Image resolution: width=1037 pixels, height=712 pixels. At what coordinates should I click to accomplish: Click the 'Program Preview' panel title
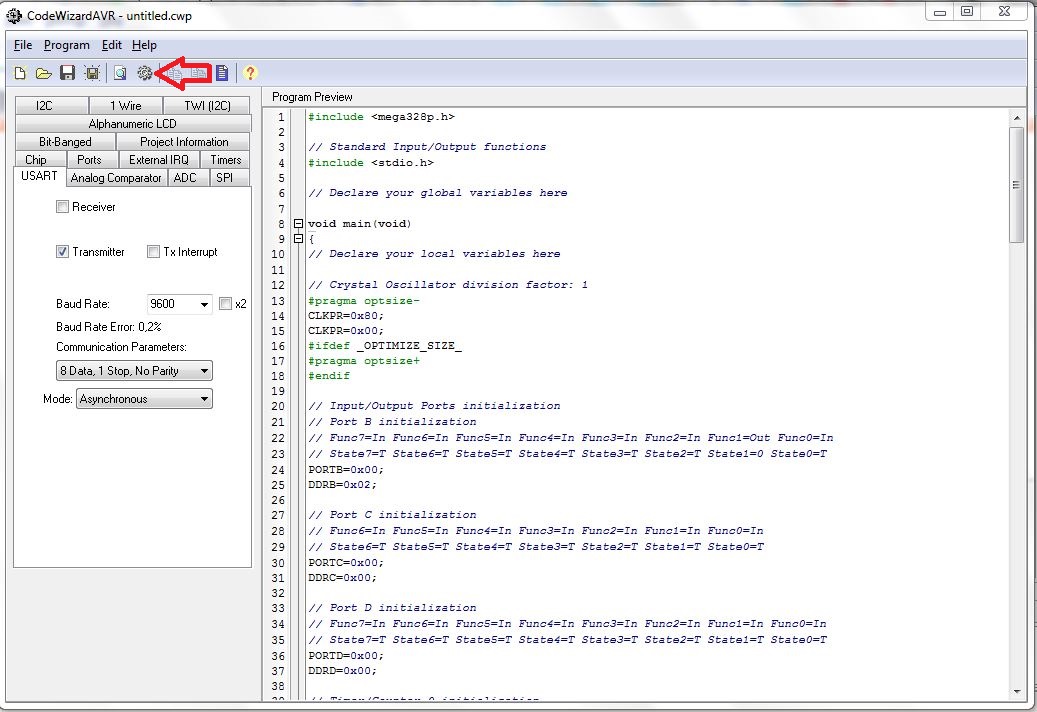[312, 97]
